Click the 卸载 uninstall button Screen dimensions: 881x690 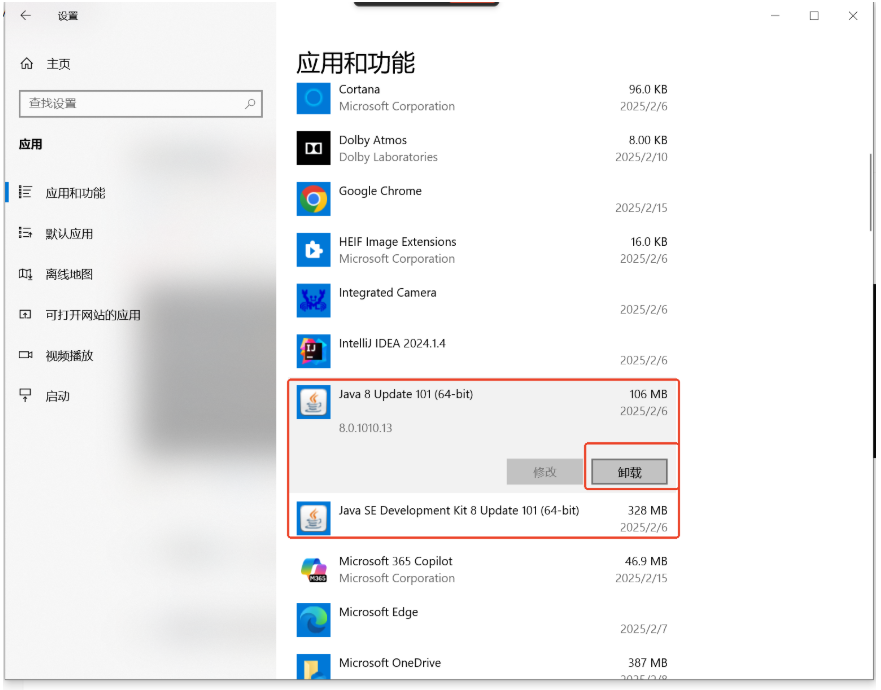click(629, 471)
